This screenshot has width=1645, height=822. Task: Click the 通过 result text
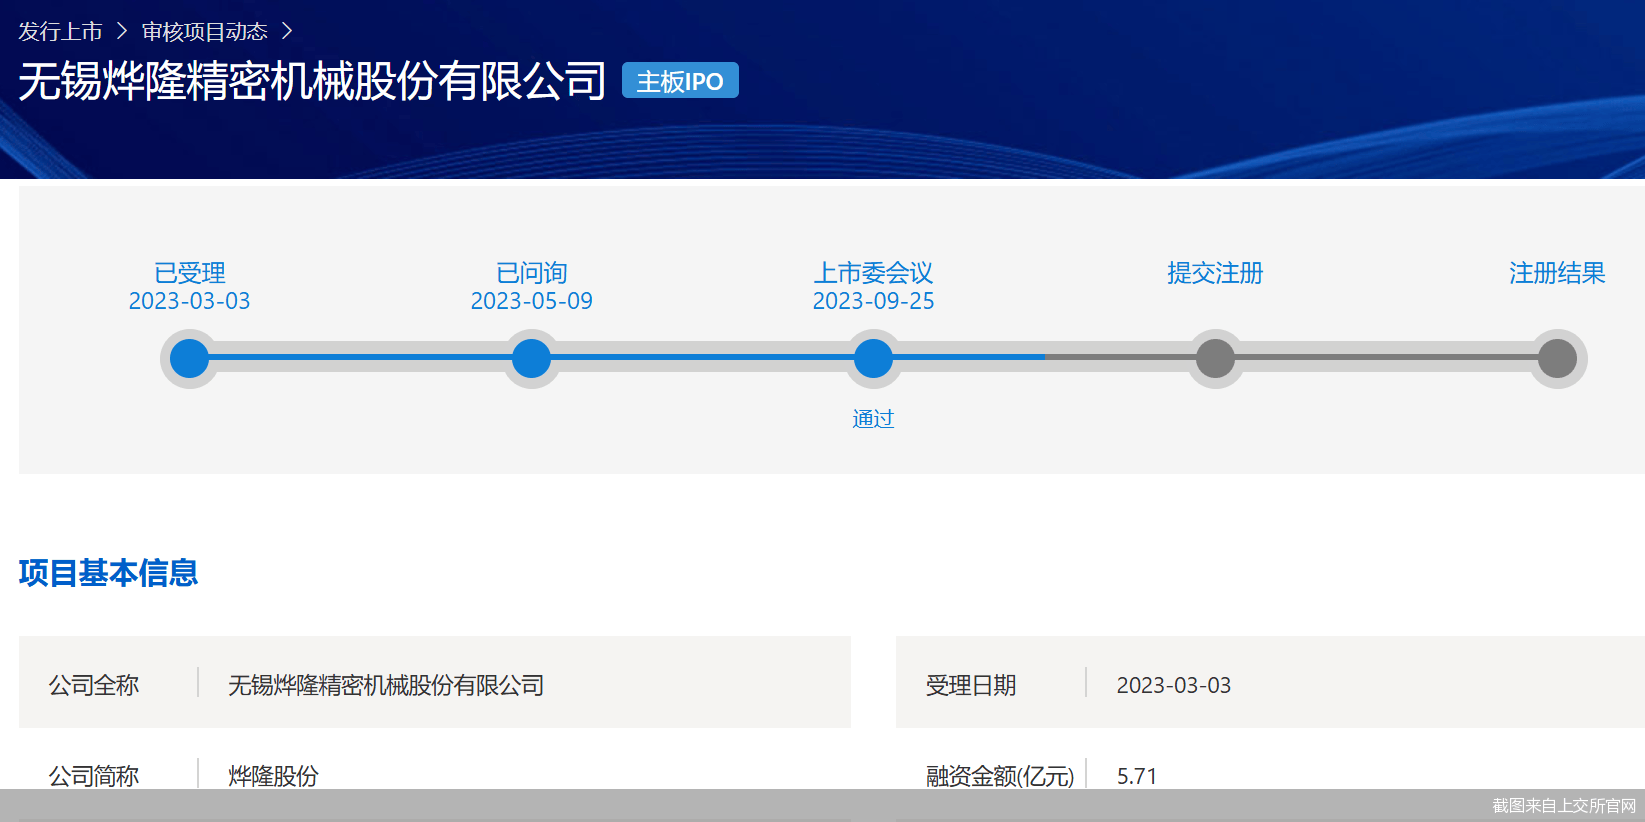pyautogui.click(x=873, y=419)
